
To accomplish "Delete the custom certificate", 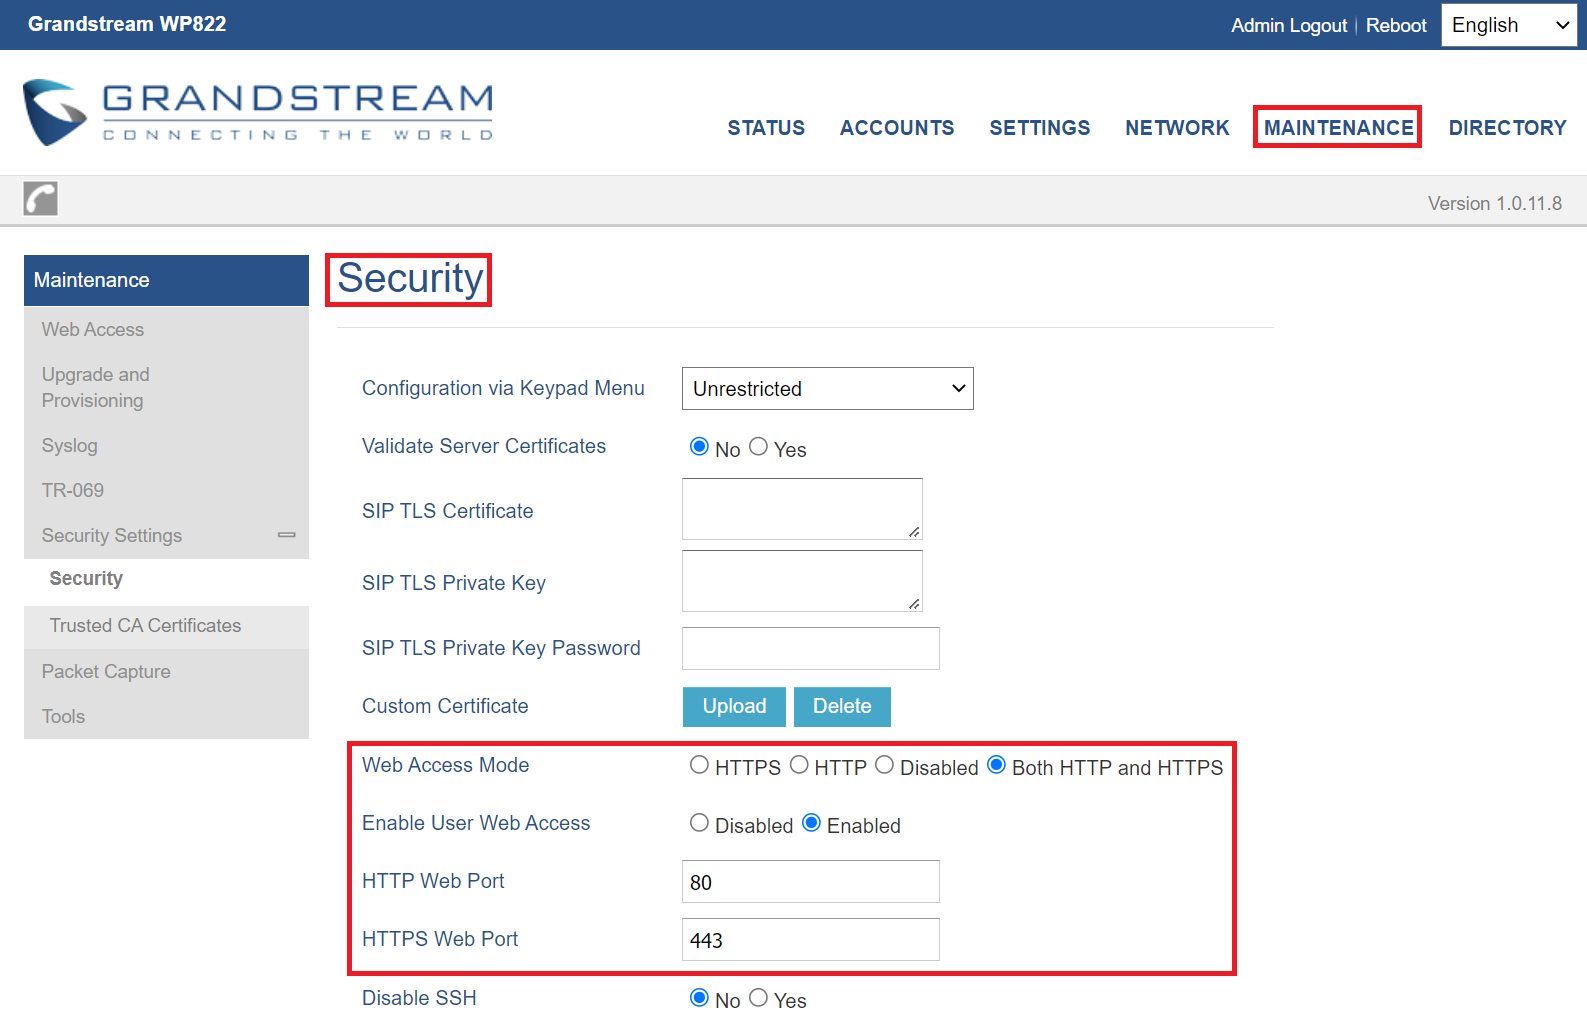I will point(842,707).
